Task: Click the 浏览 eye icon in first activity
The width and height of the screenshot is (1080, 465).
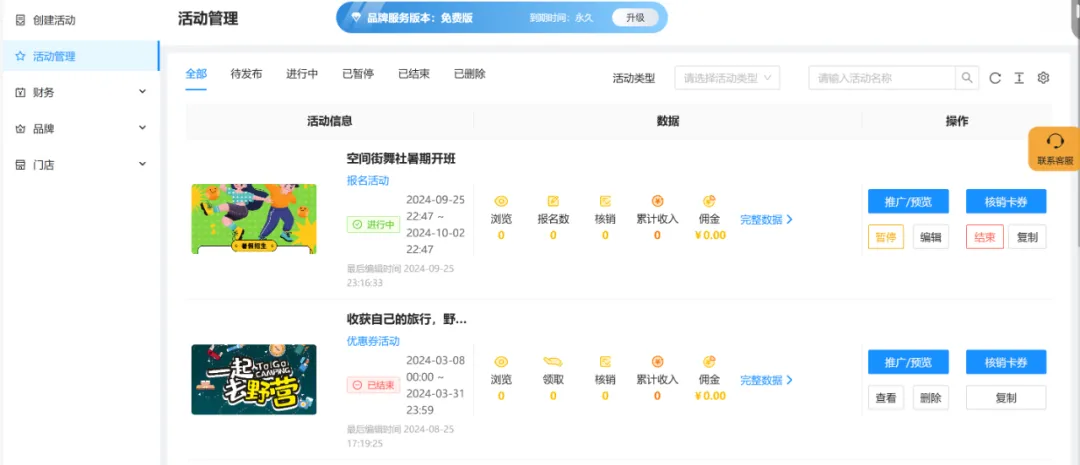Action: (x=501, y=201)
